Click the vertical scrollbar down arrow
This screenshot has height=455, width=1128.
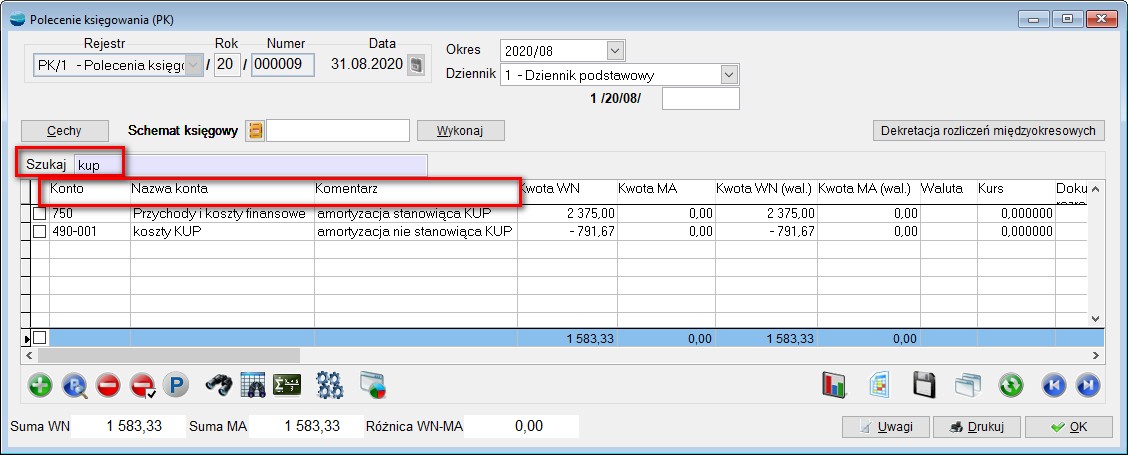click(x=1096, y=317)
